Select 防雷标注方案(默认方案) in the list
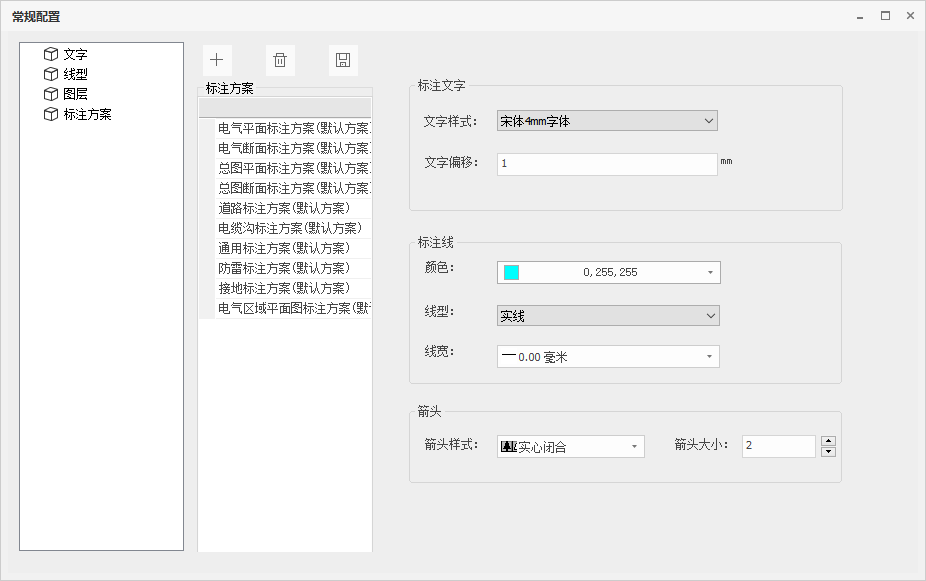Image resolution: width=926 pixels, height=581 pixels. (284, 268)
